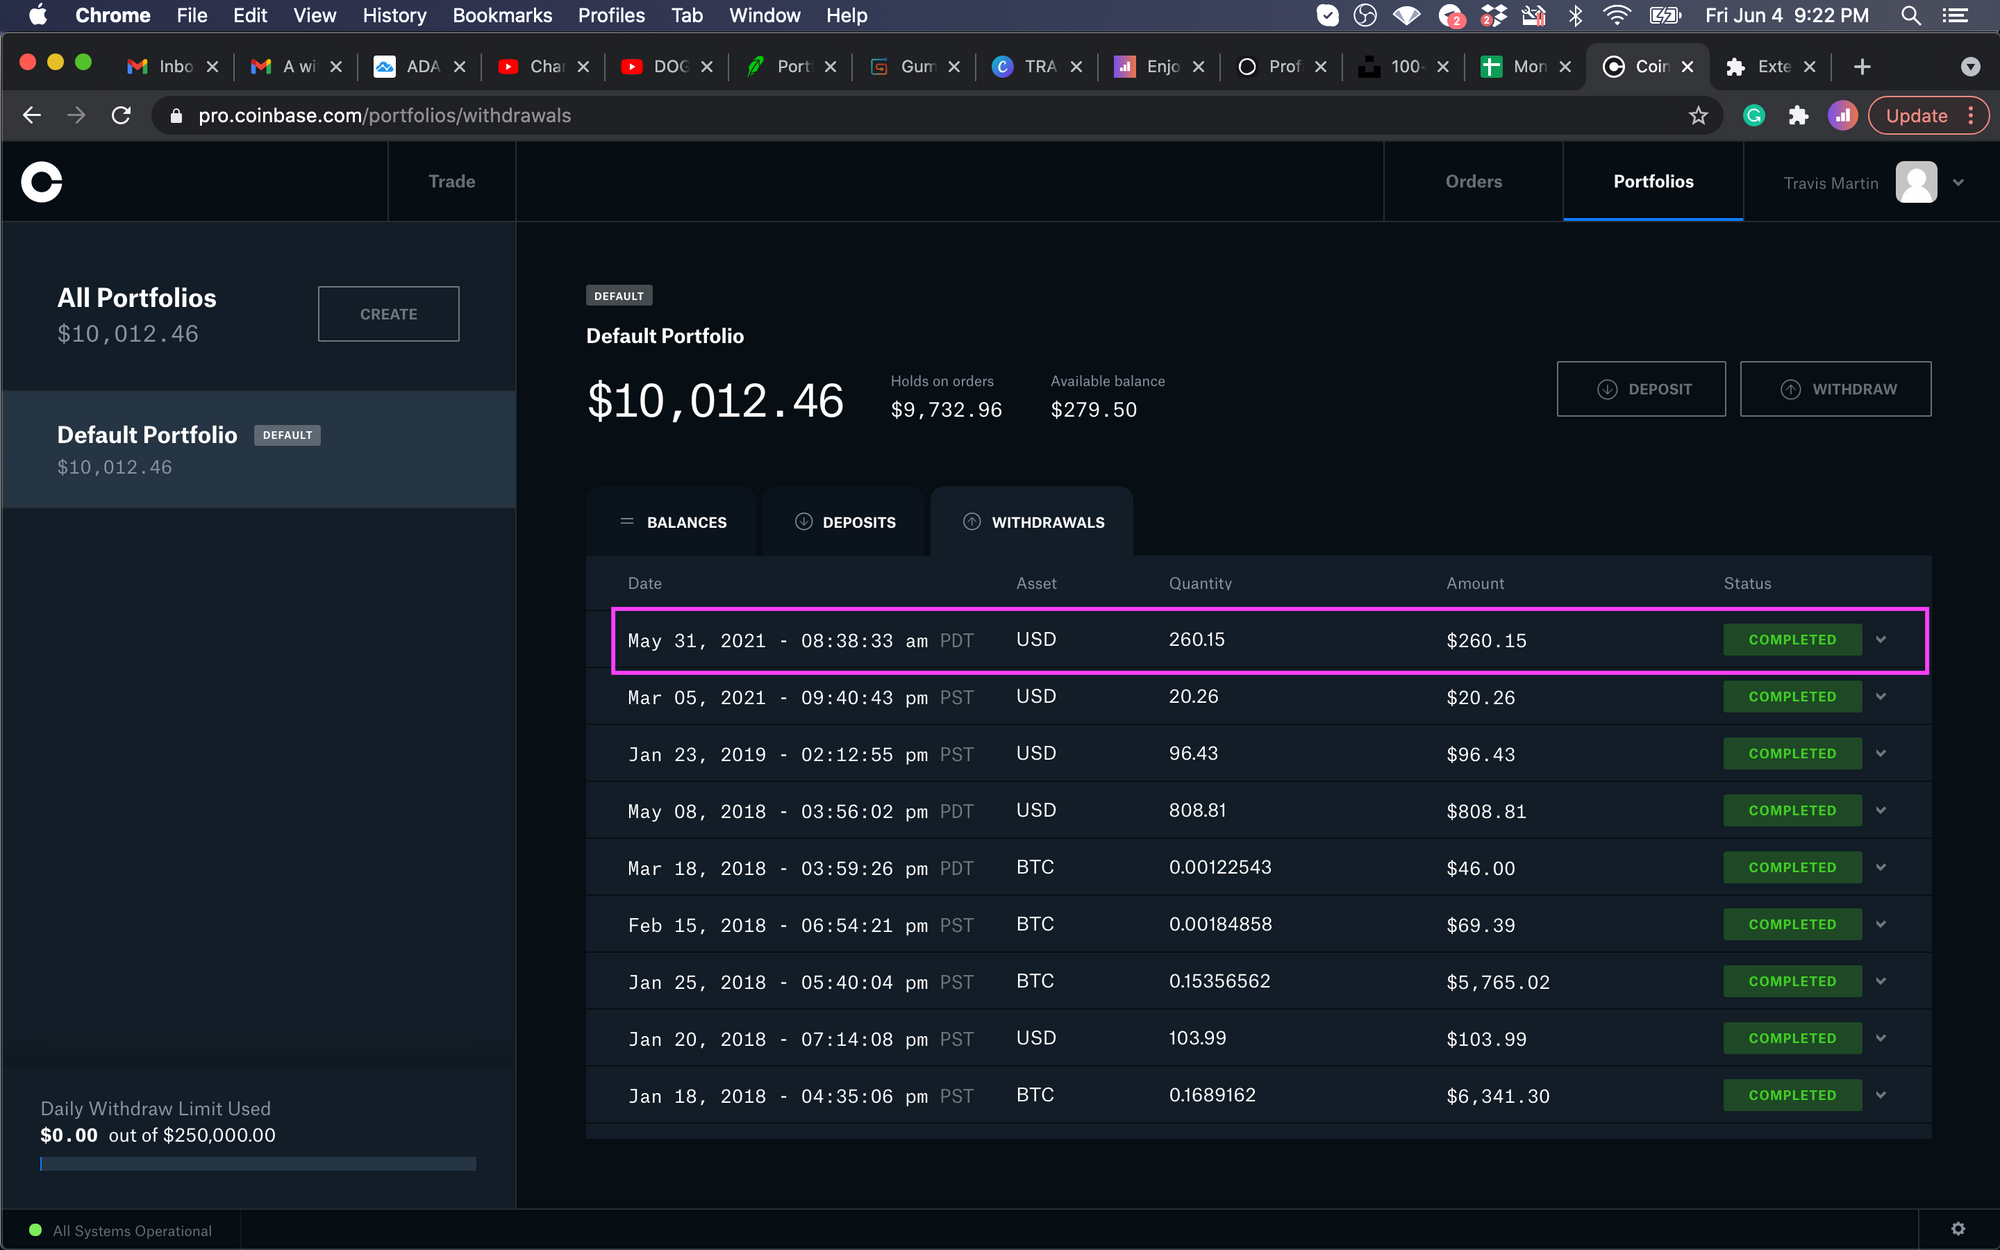Click the Holds on orders $9,732.96 value
This screenshot has height=1250, width=2000.
(946, 410)
